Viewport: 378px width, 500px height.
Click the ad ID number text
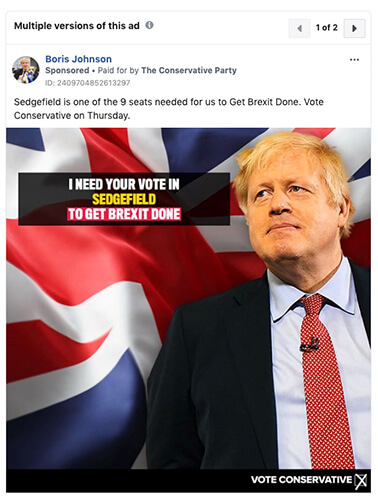coord(87,83)
